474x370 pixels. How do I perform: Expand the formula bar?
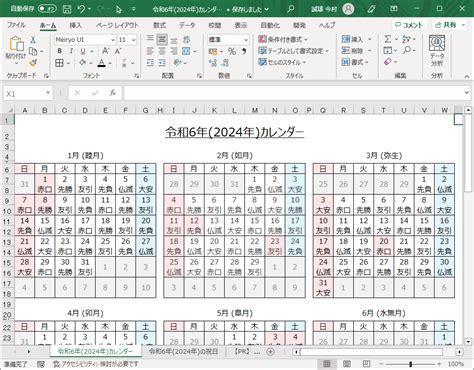pos(467,93)
